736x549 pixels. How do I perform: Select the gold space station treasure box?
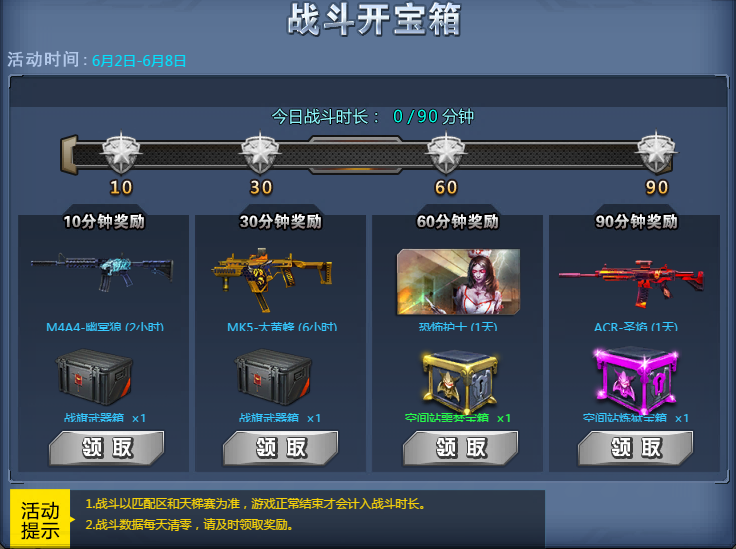pyautogui.click(x=460, y=381)
